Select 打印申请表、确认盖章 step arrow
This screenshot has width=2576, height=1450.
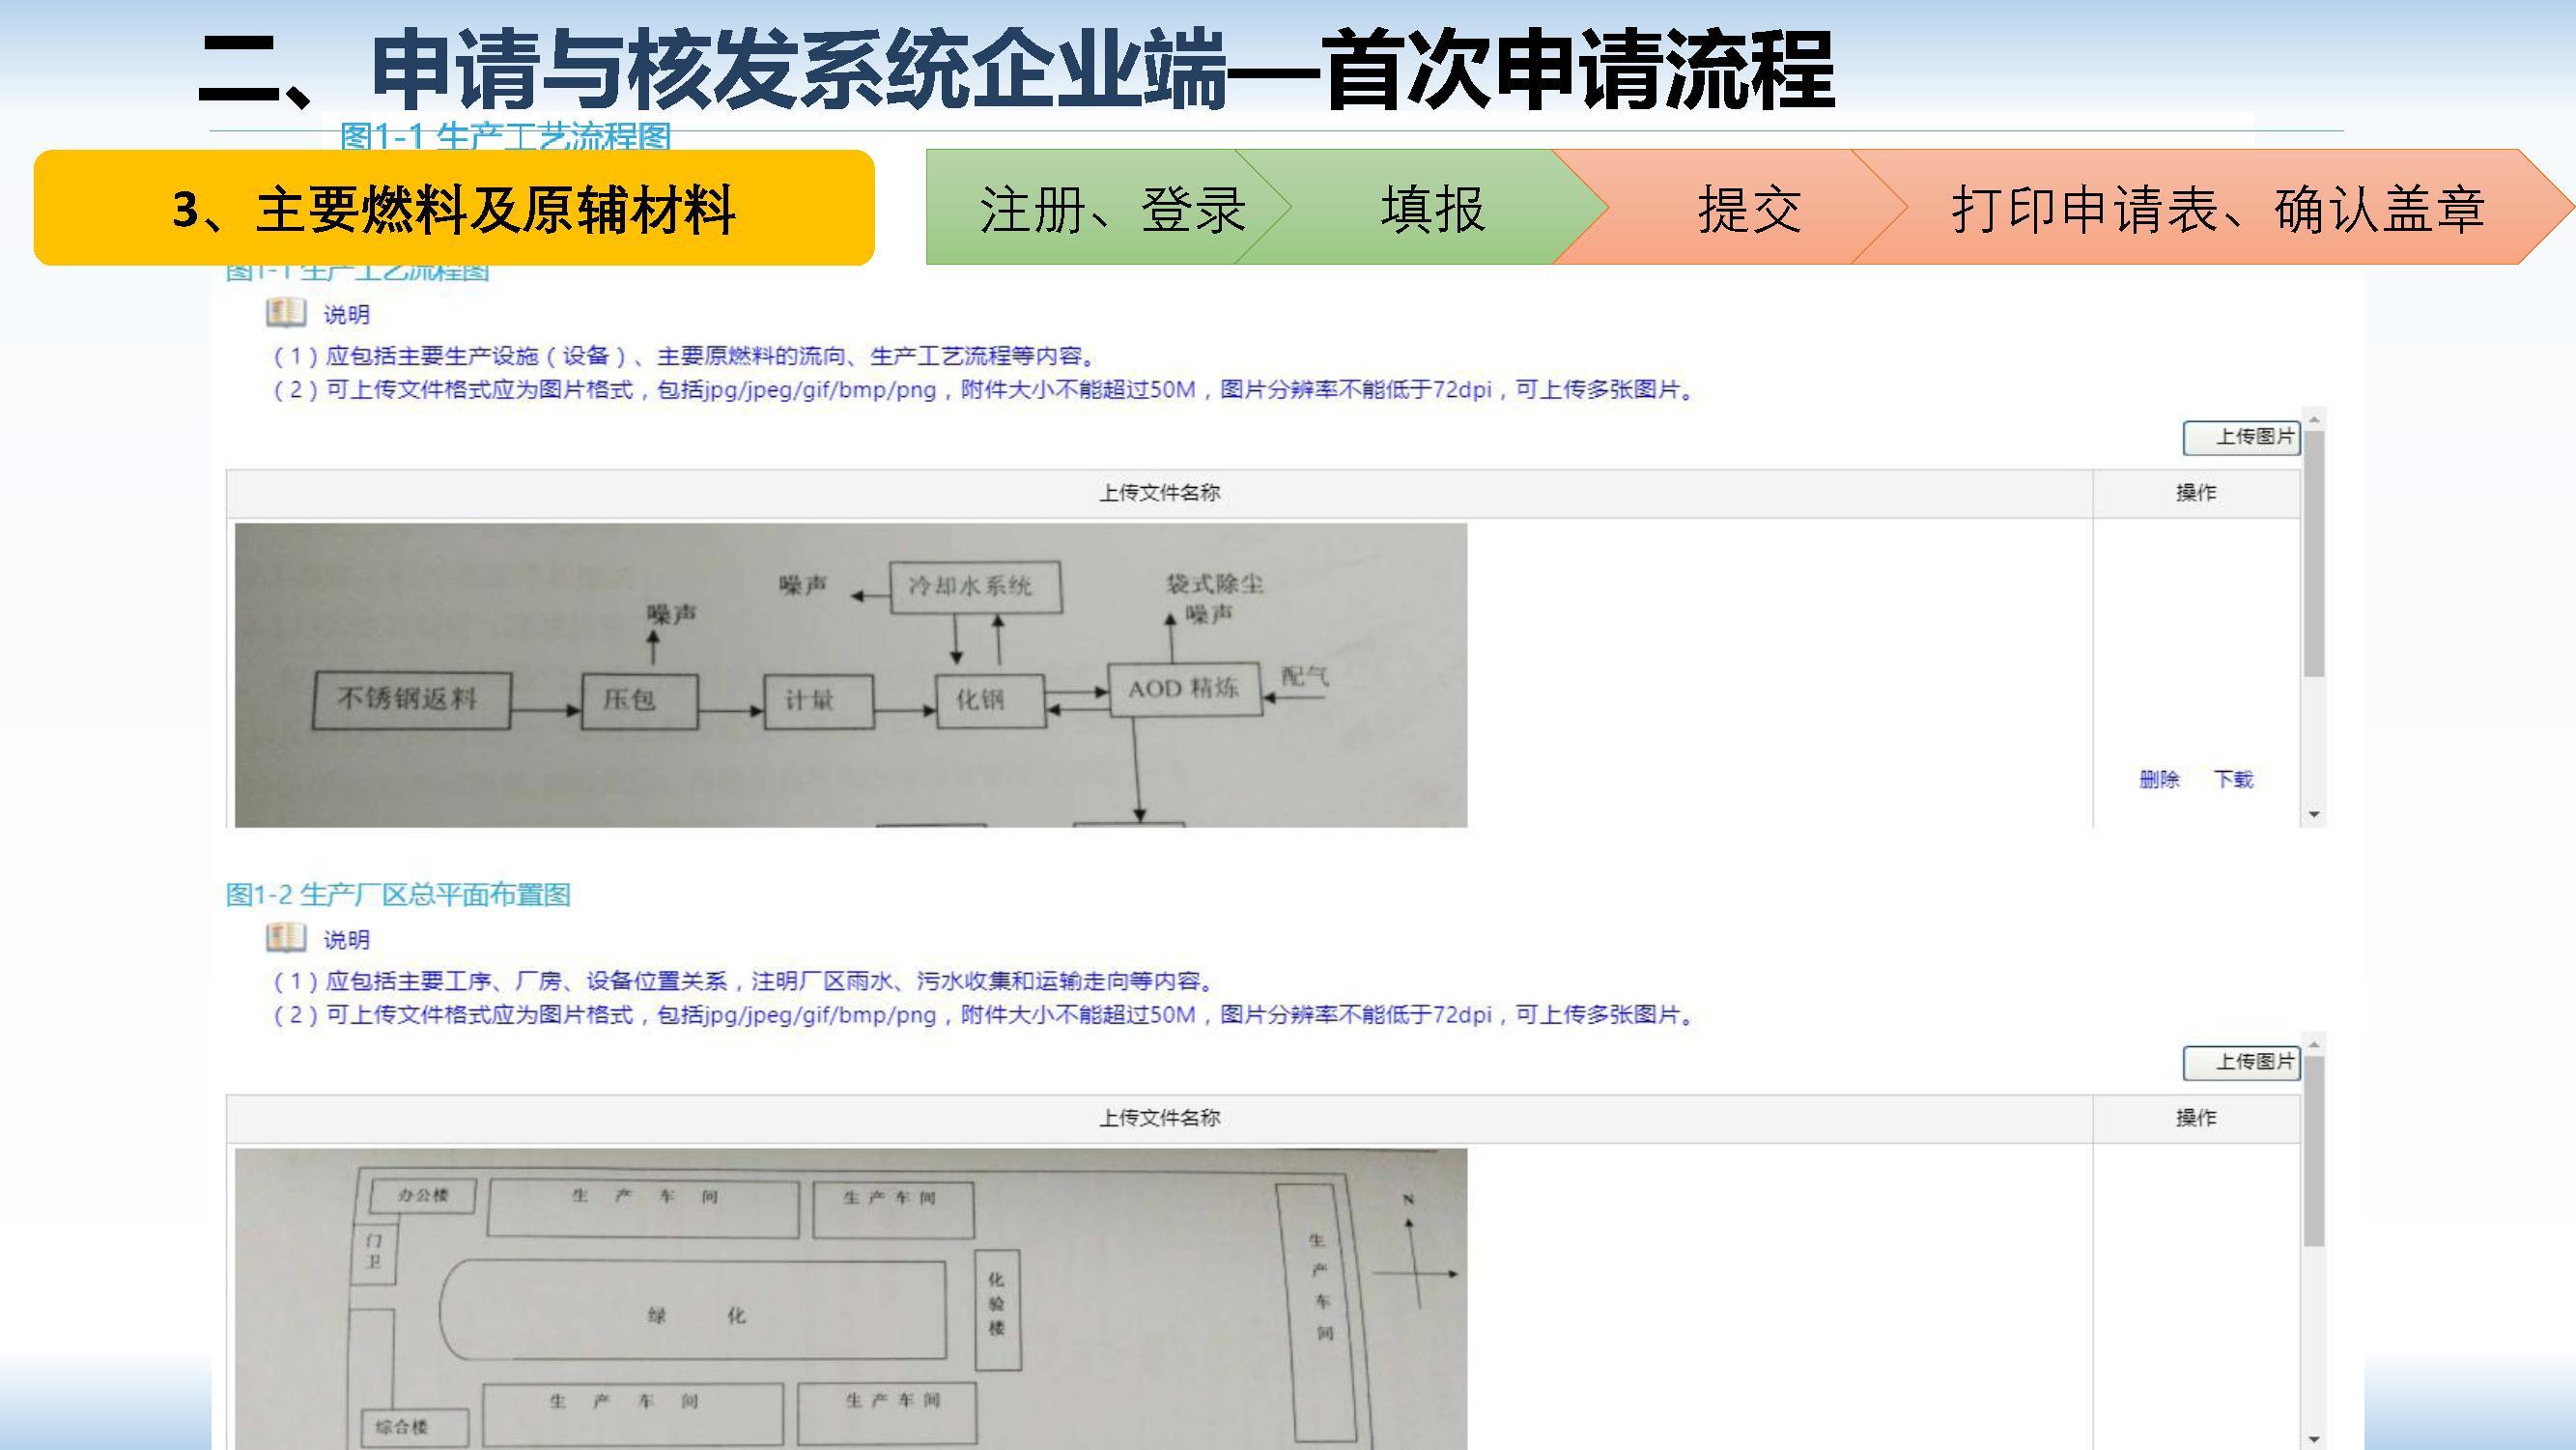(2216, 208)
